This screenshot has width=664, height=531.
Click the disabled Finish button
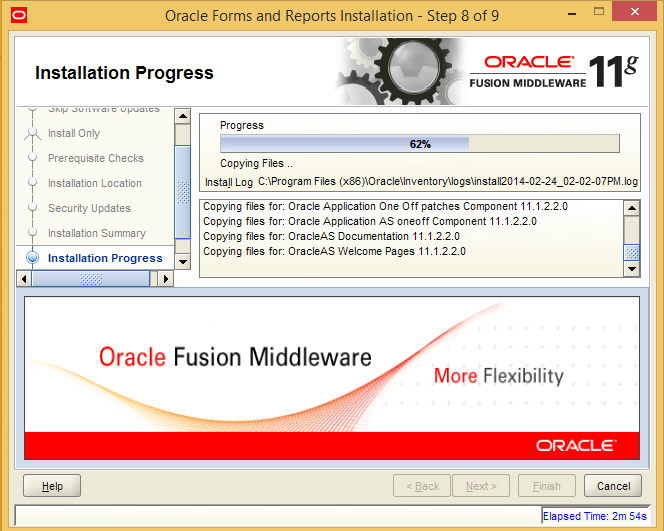coord(547,486)
